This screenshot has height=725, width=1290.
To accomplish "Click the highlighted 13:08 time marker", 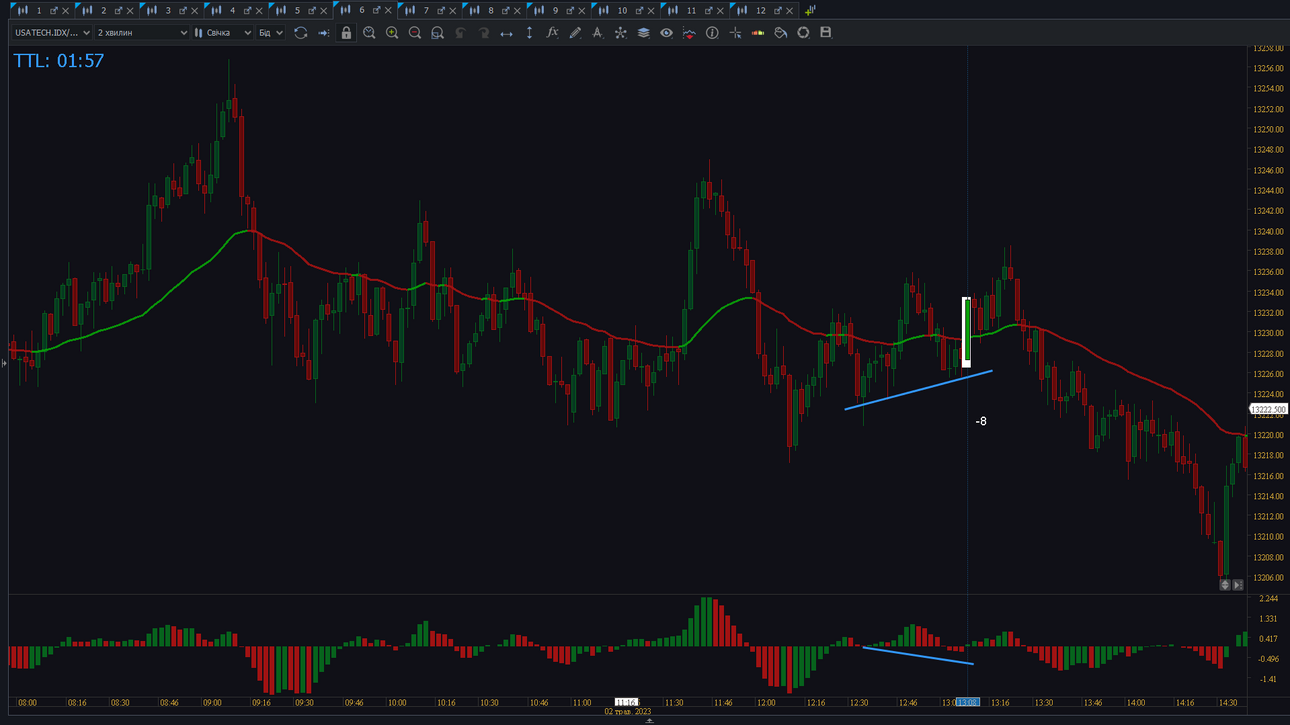I will [x=967, y=703].
